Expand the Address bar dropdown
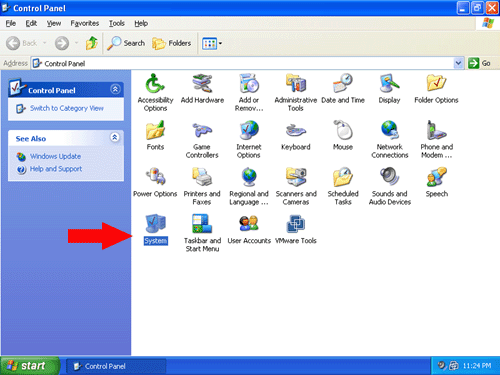The image size is (500, 375). tap(459, 63)
